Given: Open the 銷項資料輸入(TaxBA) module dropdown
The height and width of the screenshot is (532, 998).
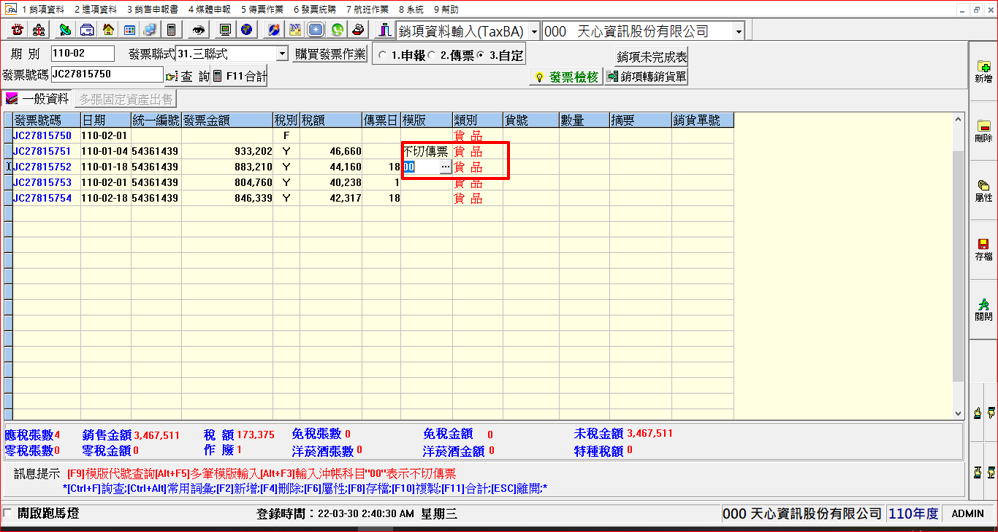Looking at the screenshot, I should (x=533, y=31).
